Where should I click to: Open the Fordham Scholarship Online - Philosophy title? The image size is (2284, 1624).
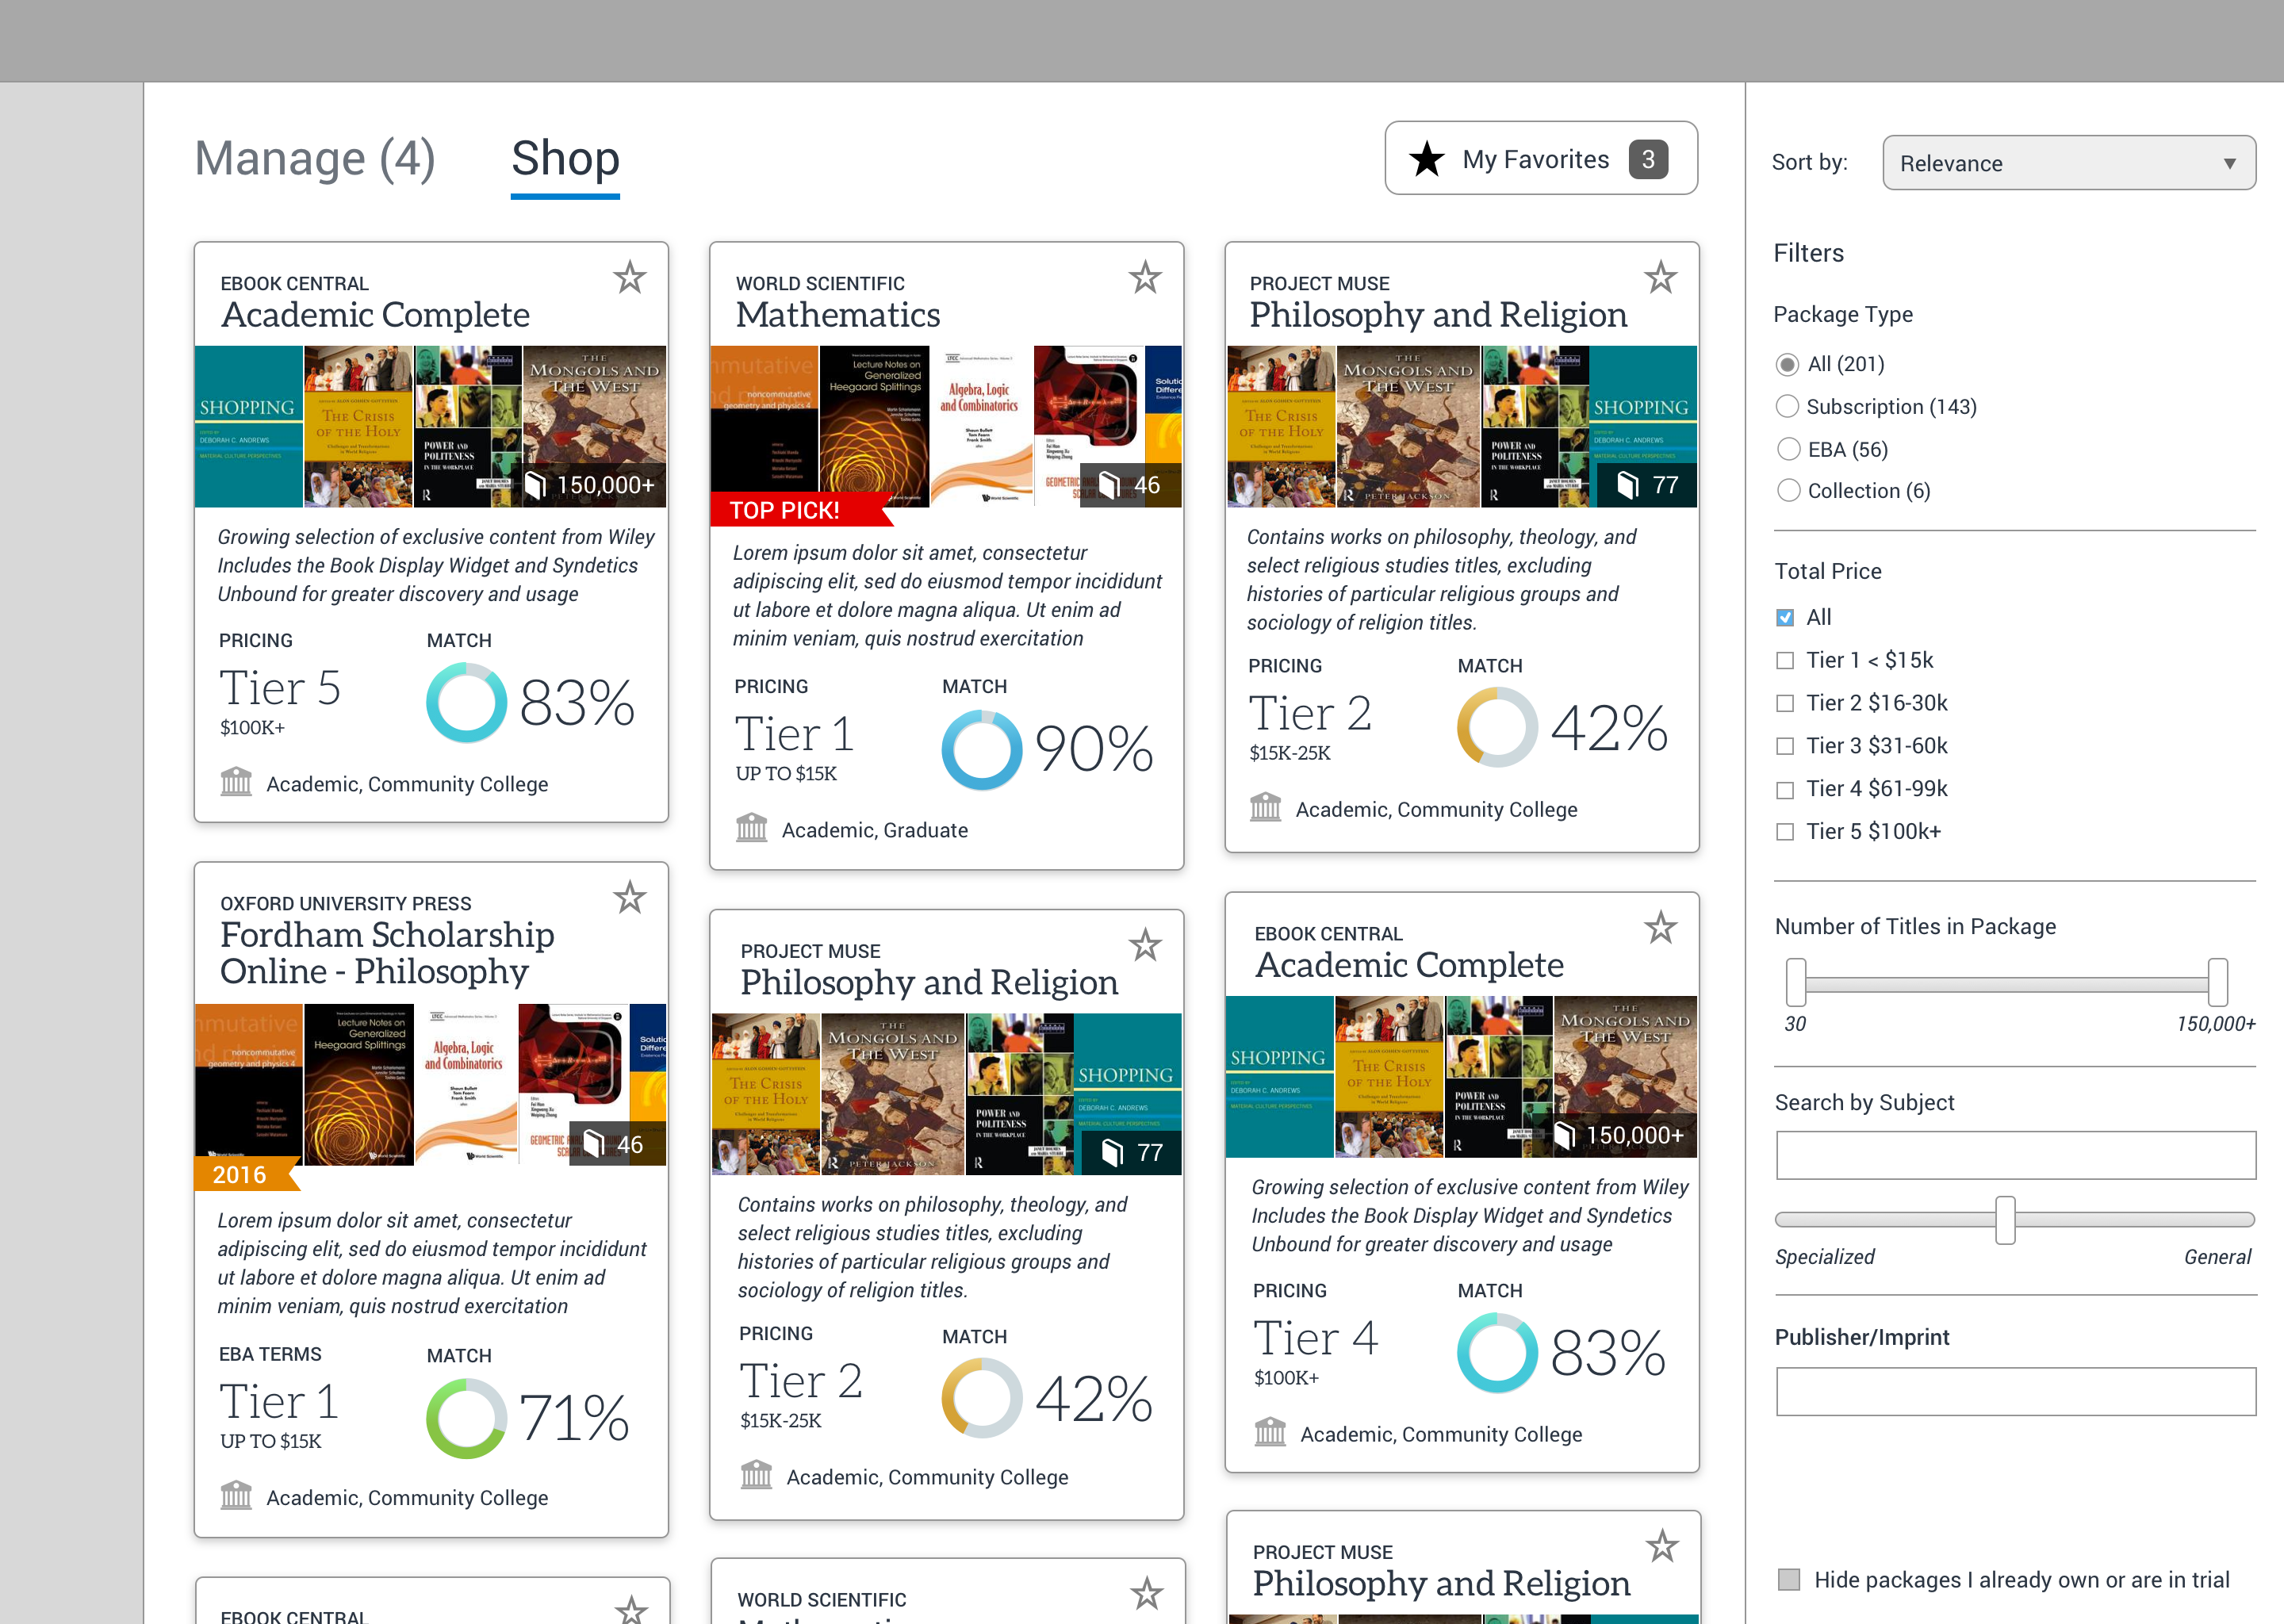387,952
